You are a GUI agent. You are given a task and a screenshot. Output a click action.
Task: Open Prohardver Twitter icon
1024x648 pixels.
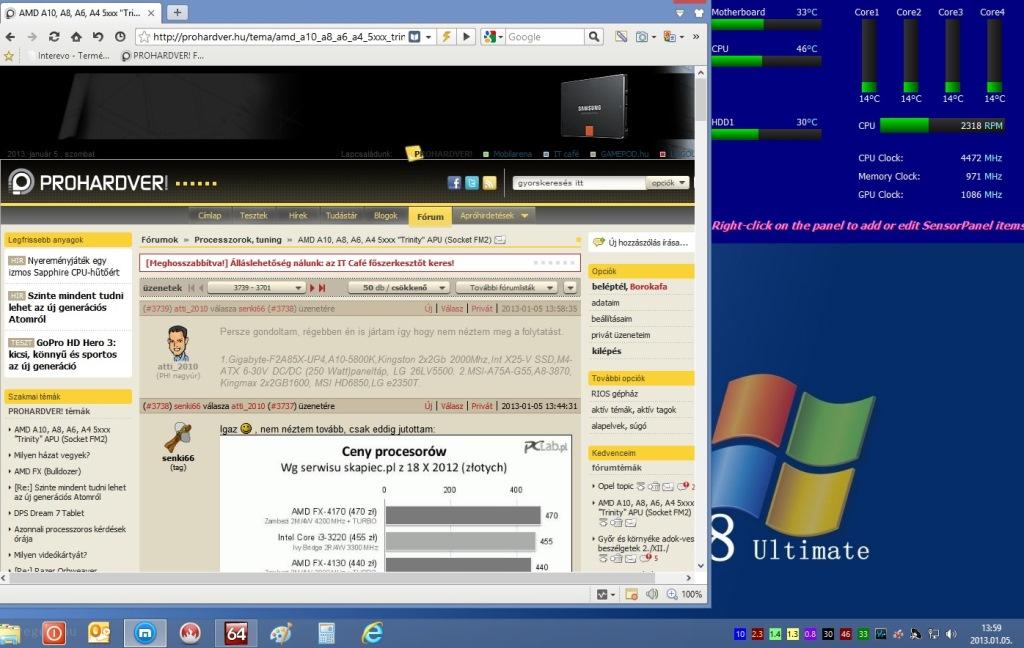pos(472,183)
